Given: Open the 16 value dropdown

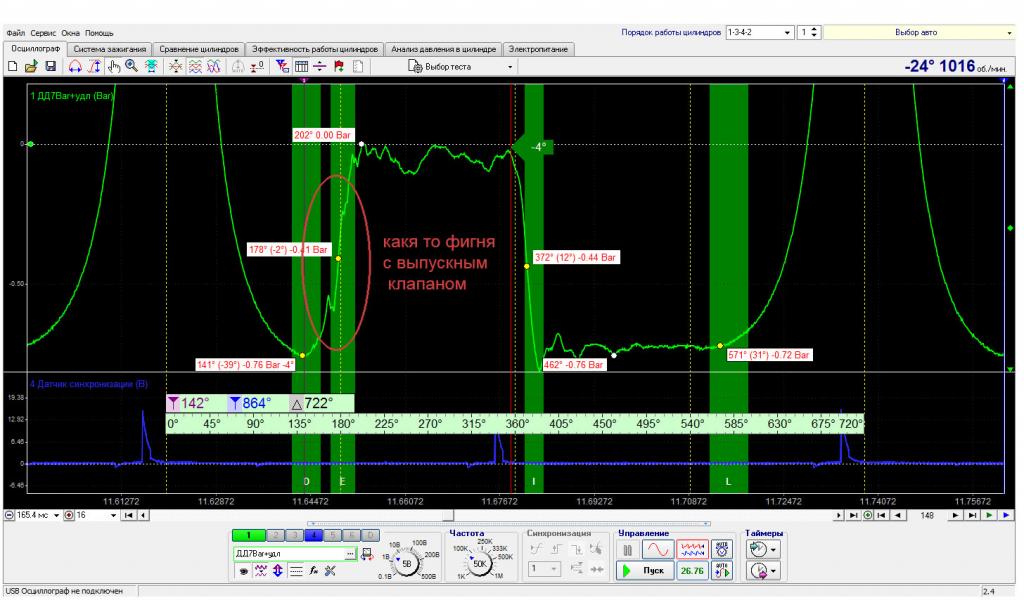Looking at the screenshot, I should coord(95,516).
